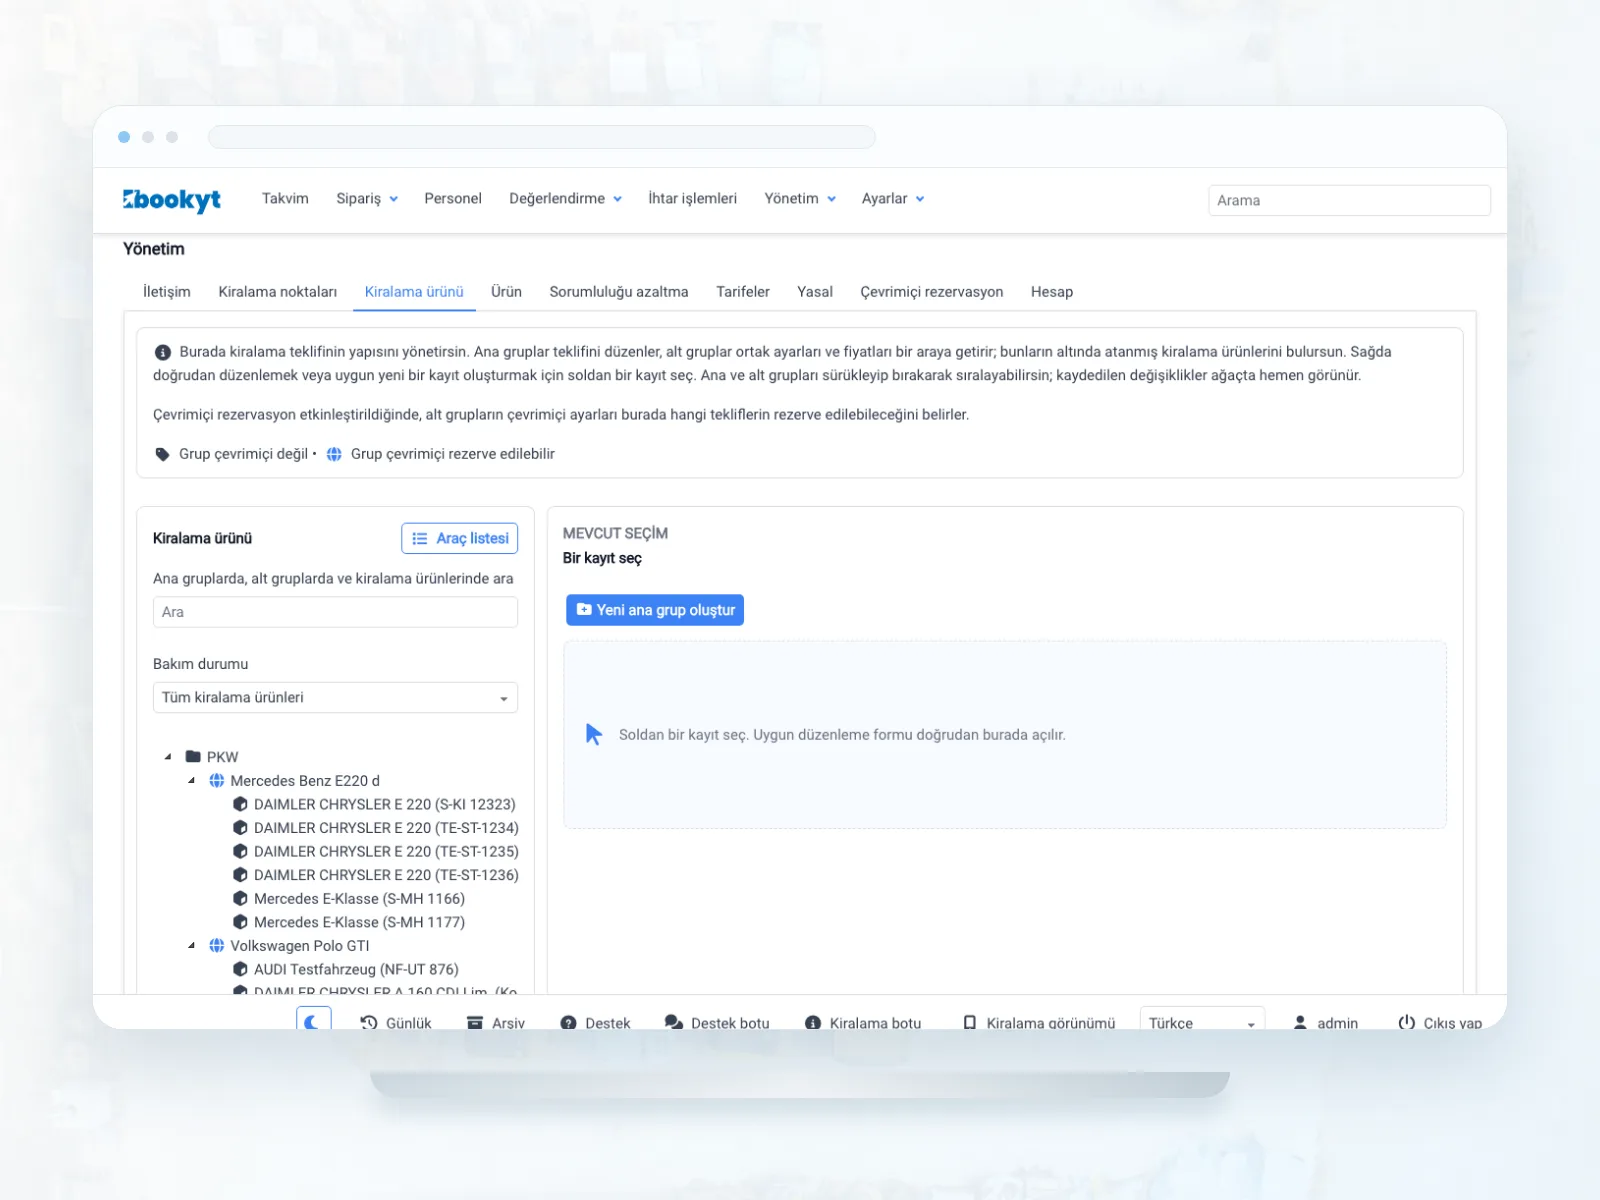Click cube icon of AUDI Testfahrzeug

pos(240,969)
